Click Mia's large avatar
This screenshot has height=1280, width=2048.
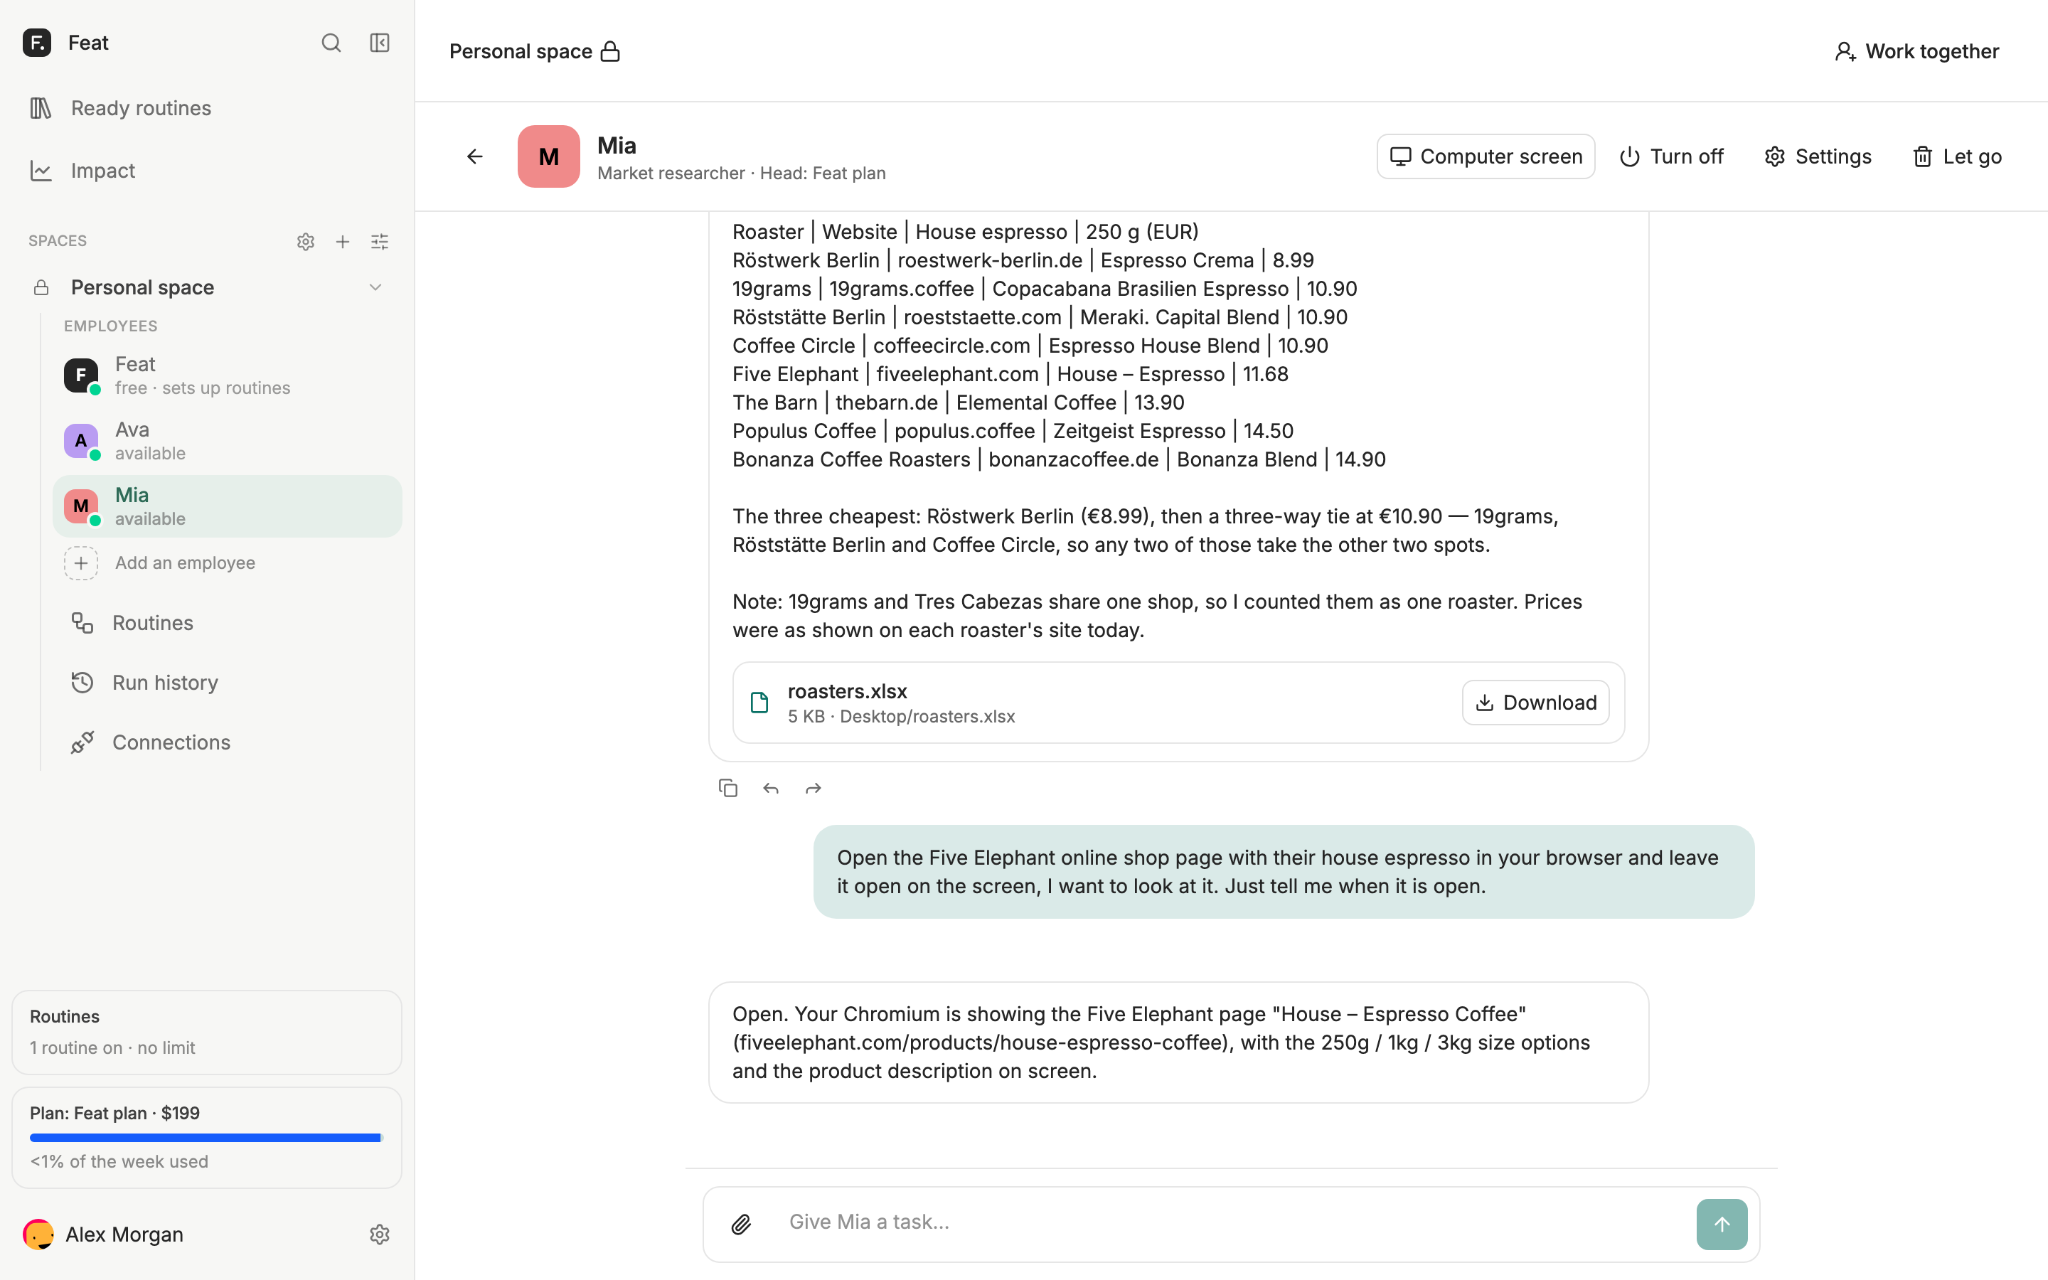click(x=549, y=157)
